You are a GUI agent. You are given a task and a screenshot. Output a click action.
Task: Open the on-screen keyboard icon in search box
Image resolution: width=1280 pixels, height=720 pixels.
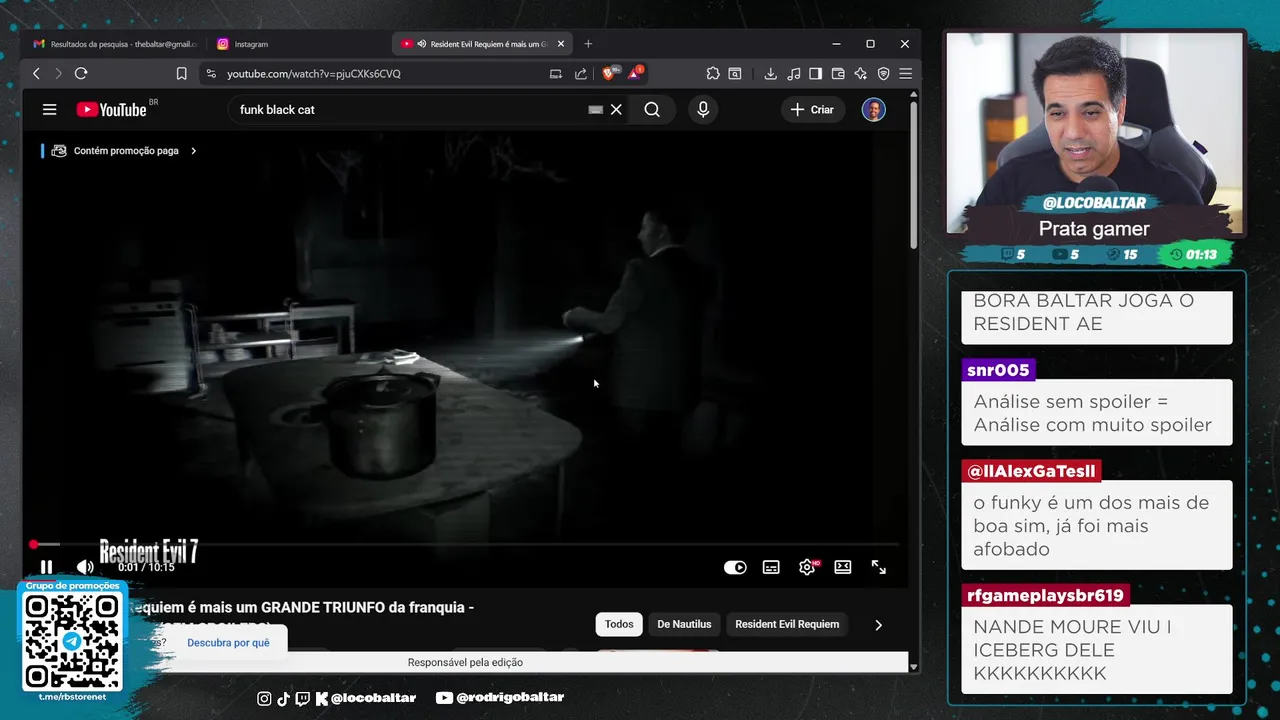[595, 110]
